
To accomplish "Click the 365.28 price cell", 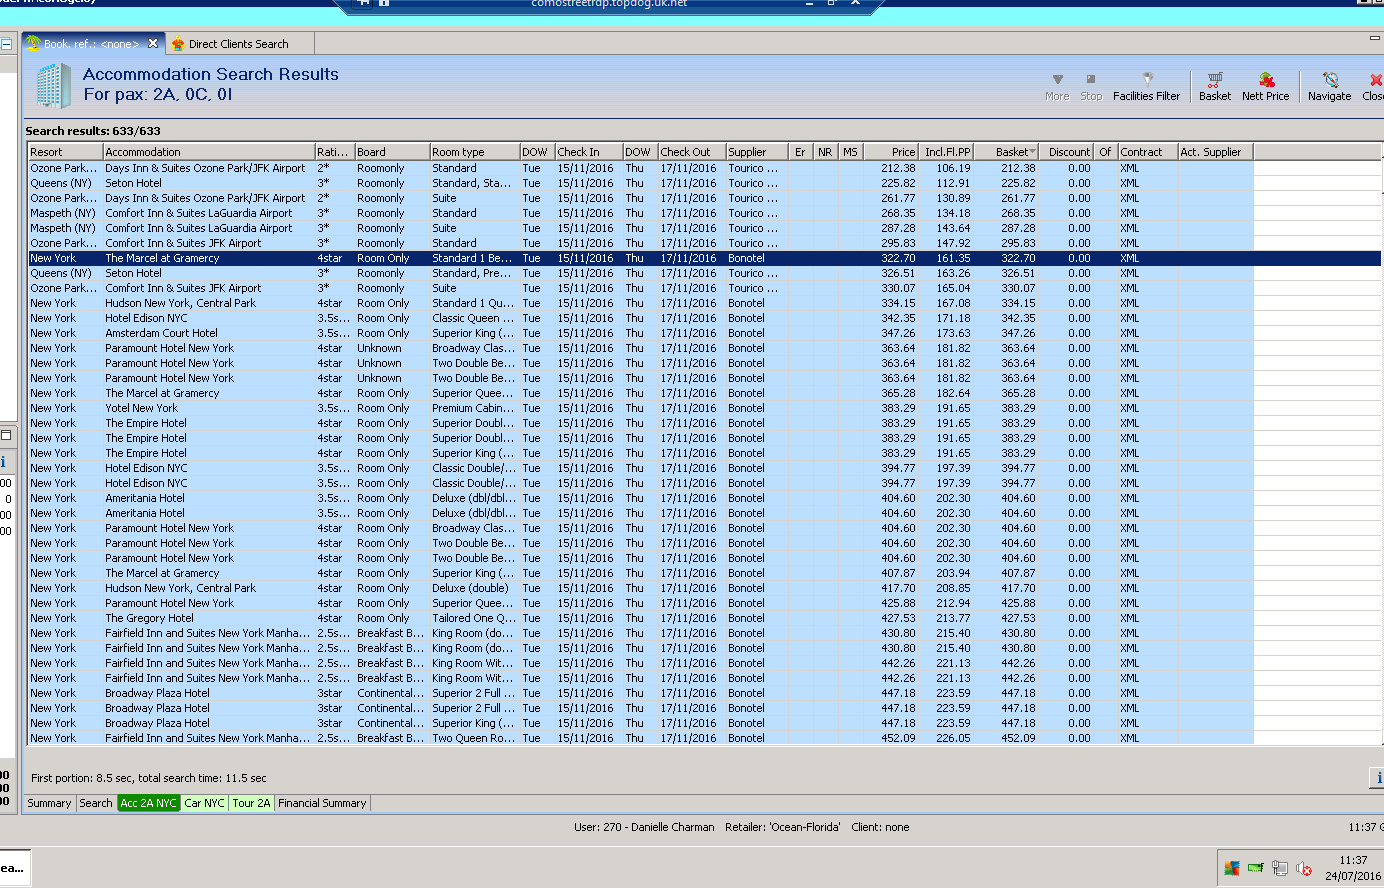I will click(x=891, y=393).
